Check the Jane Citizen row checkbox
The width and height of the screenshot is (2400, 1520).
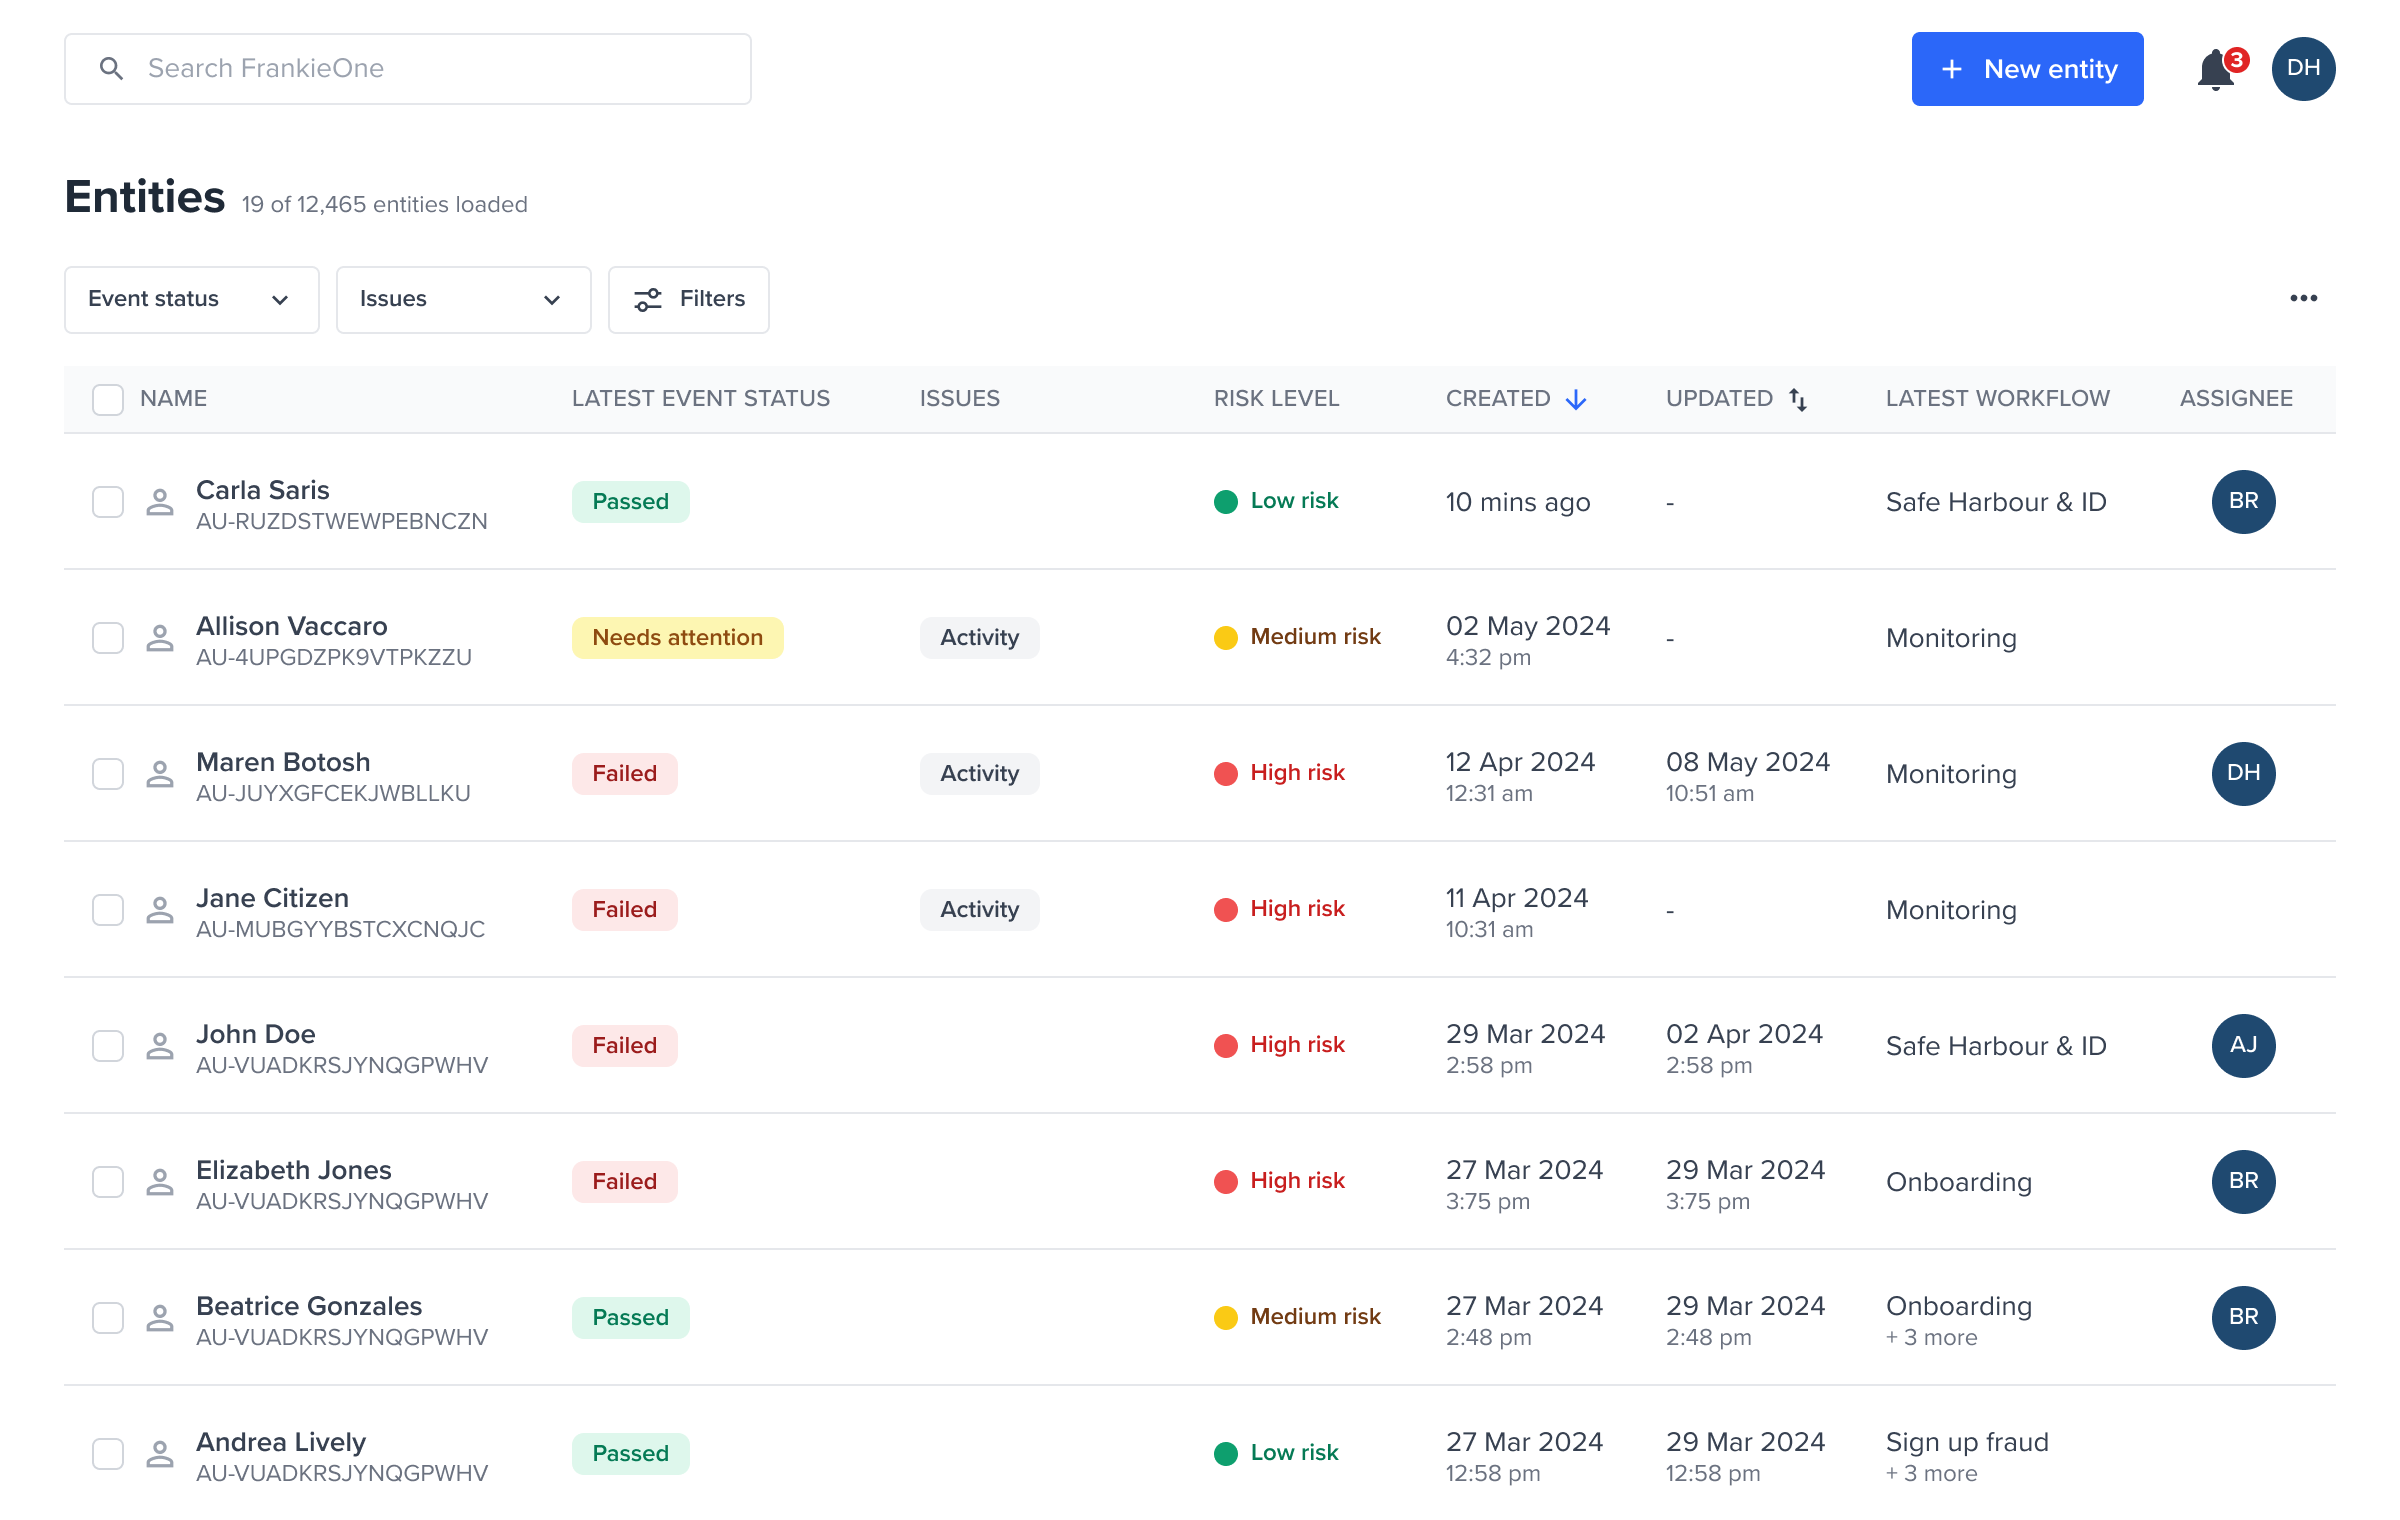click(108, 910)
